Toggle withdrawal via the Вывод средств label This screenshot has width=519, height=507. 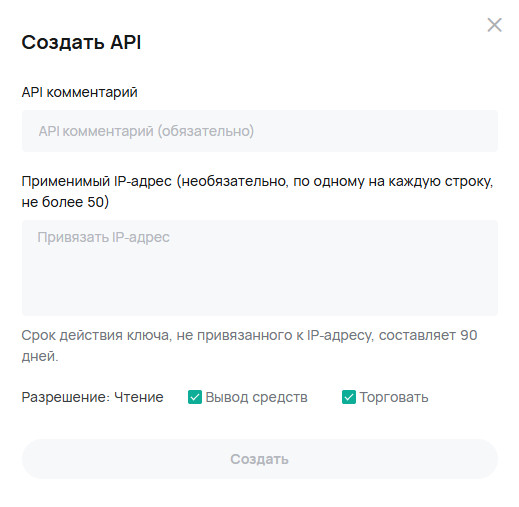(256, 397)
